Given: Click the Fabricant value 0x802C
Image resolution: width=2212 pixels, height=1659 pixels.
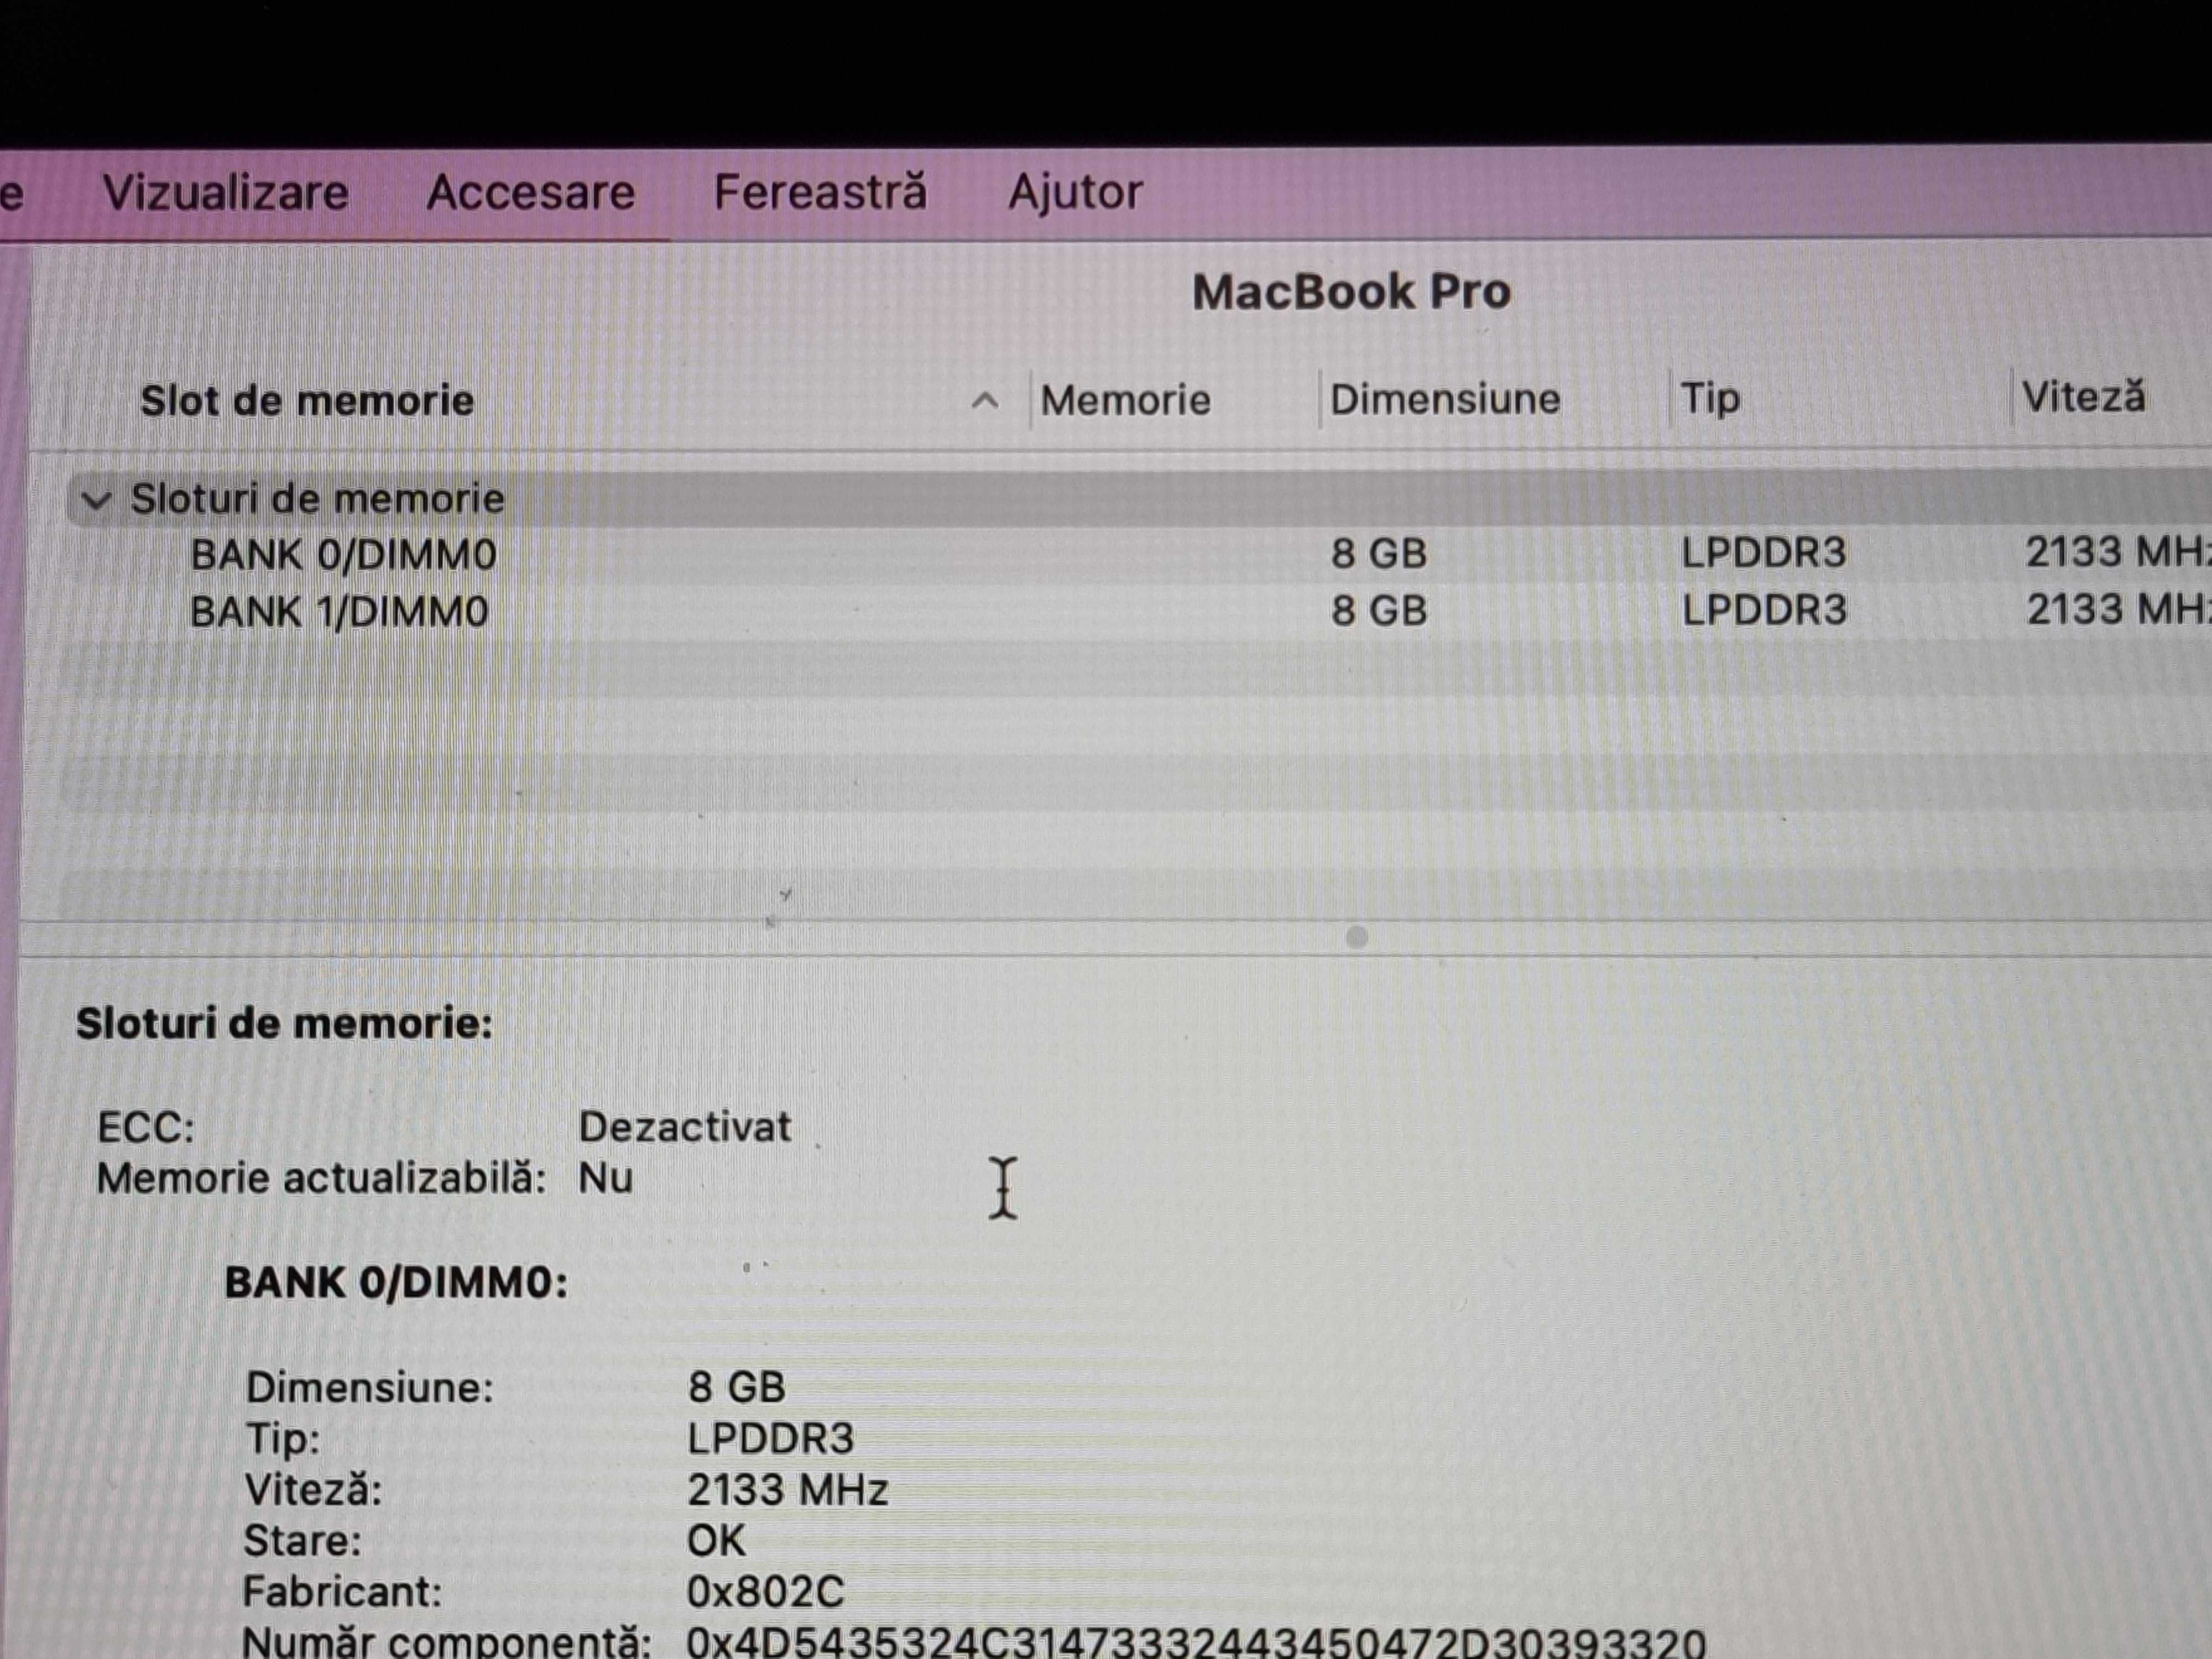Looking at the screenshot, I should [766, 1592].
